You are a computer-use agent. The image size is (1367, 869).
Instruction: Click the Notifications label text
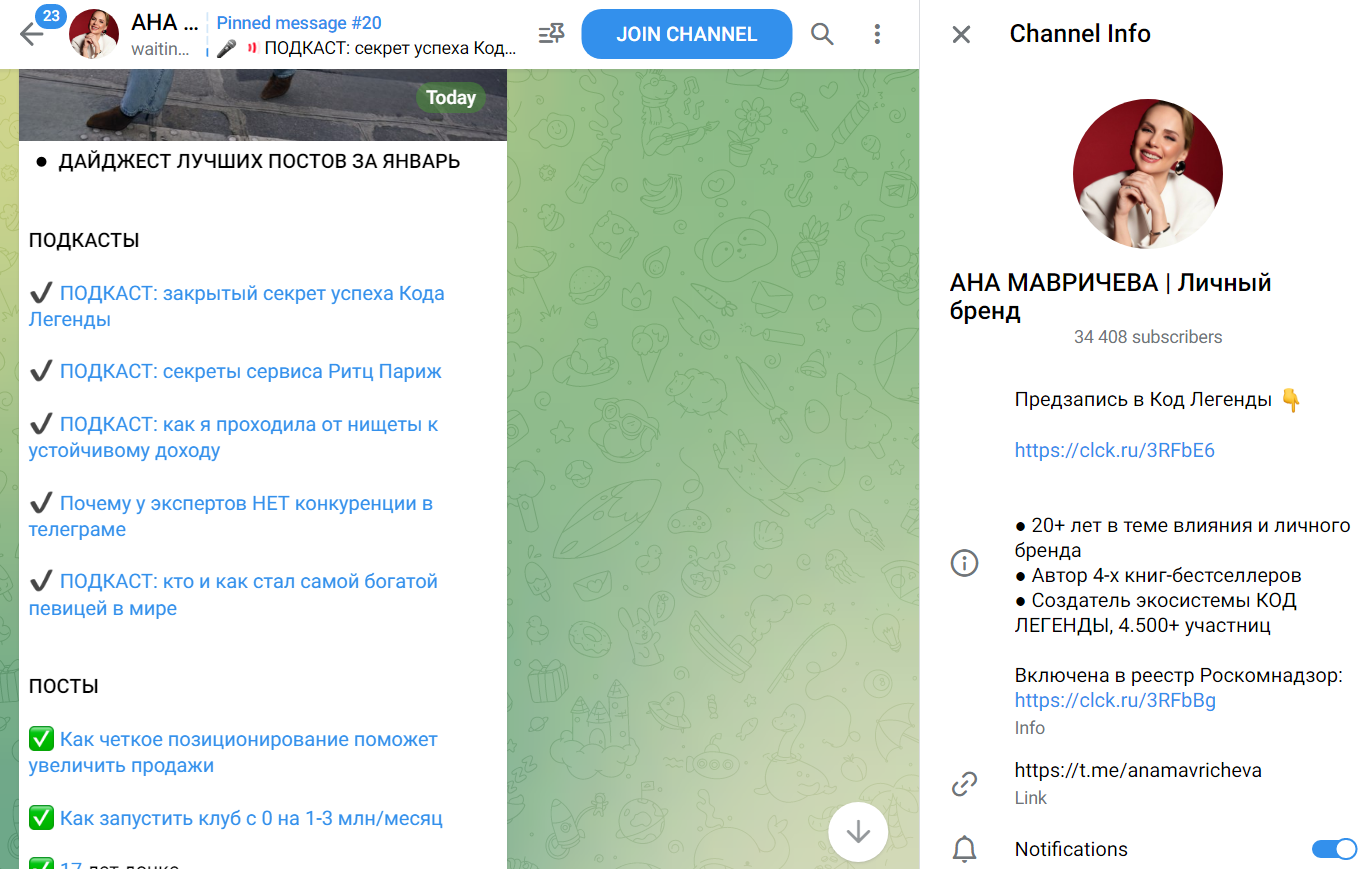click(1071, 849)
